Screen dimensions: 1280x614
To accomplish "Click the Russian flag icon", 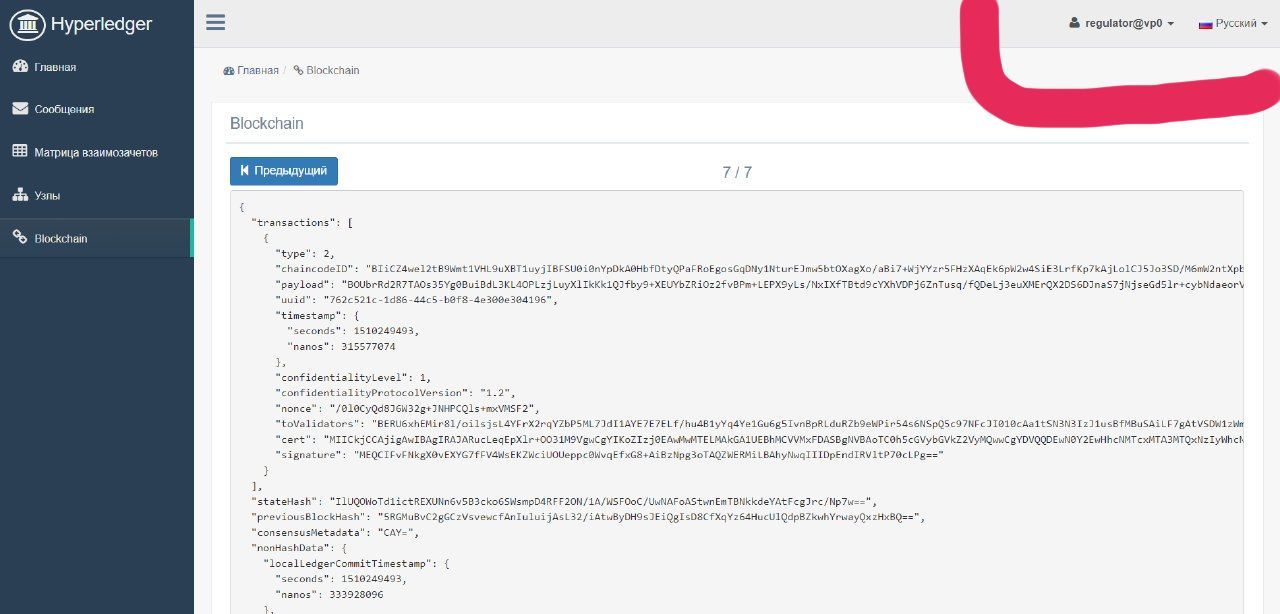I will 1205,23.
